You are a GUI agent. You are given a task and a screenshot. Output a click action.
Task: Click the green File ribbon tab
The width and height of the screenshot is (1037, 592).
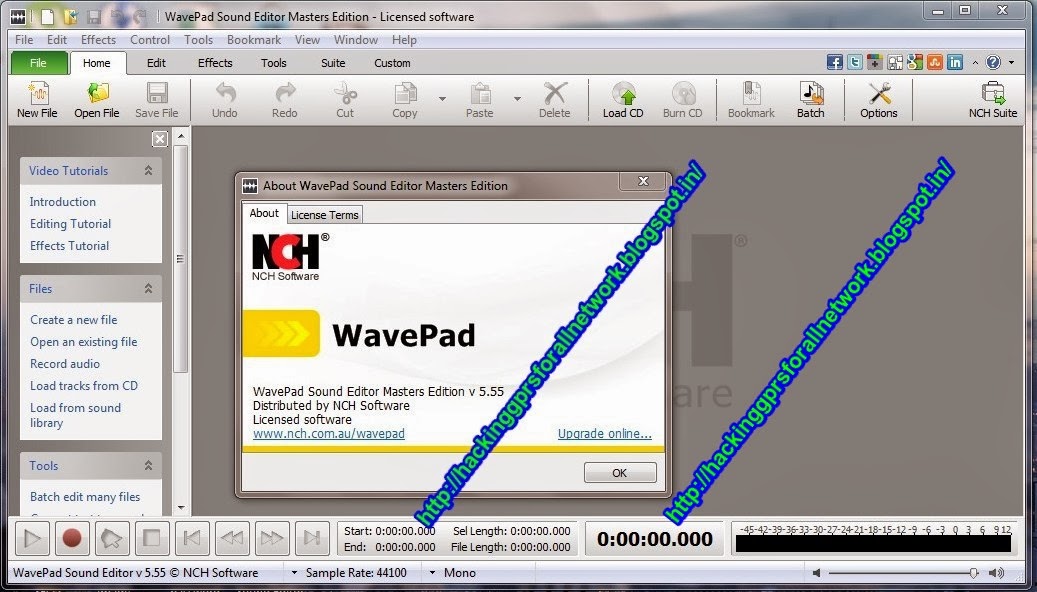38,63
